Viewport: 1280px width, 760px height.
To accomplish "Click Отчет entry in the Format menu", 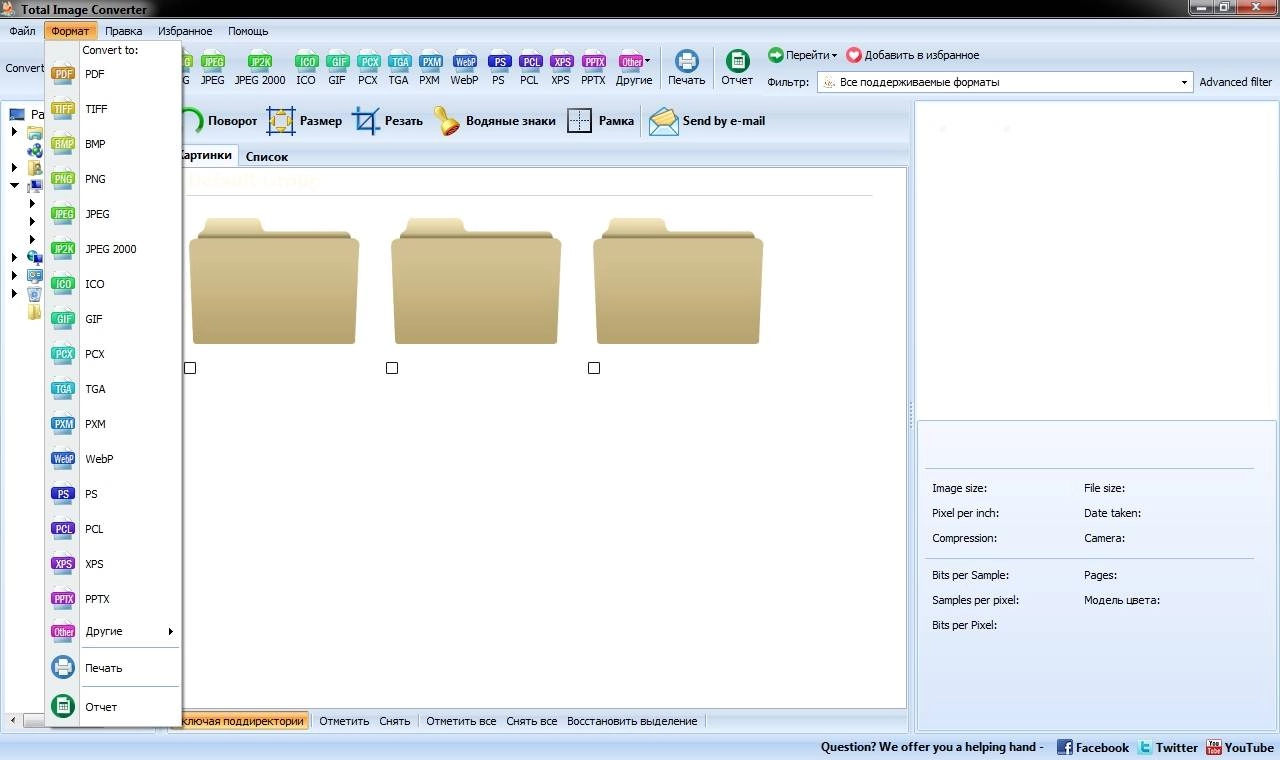I will pyautogui.click(x=113, y=707).
